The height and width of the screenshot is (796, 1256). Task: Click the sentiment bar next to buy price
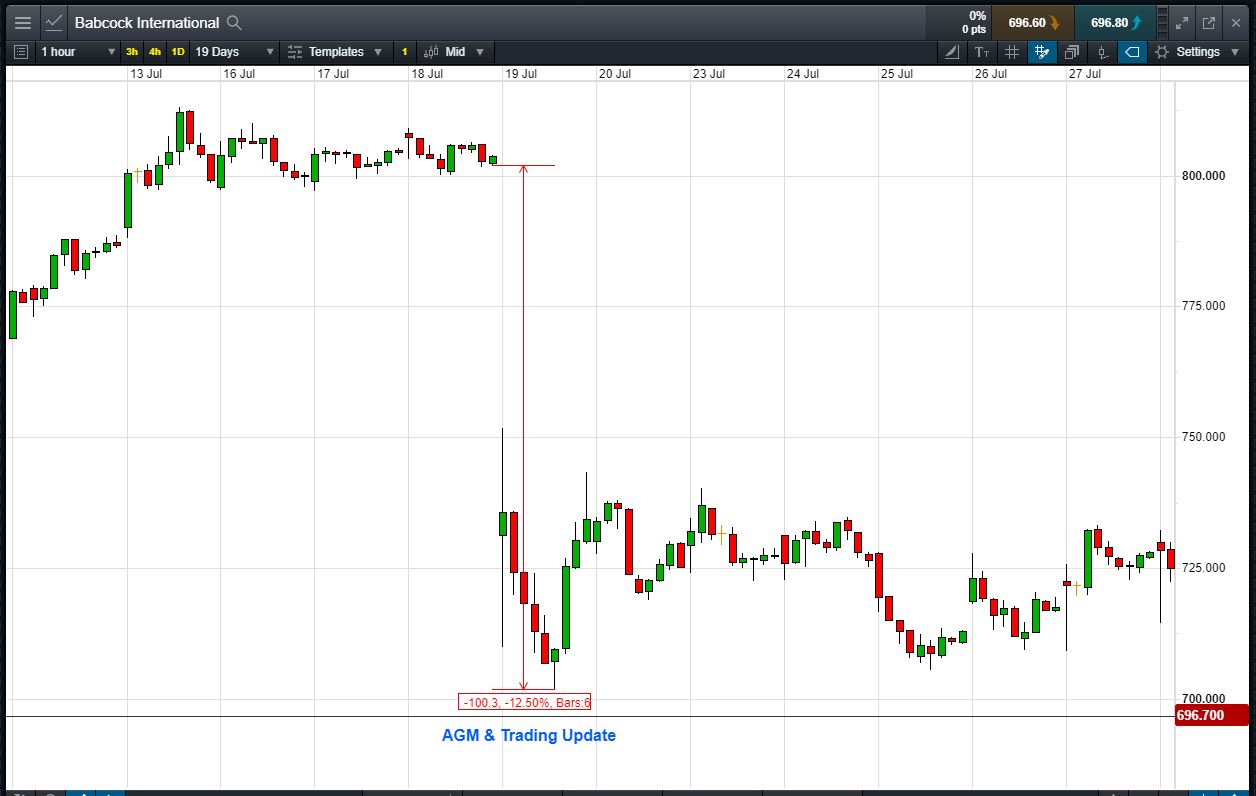pos(1162,22)
